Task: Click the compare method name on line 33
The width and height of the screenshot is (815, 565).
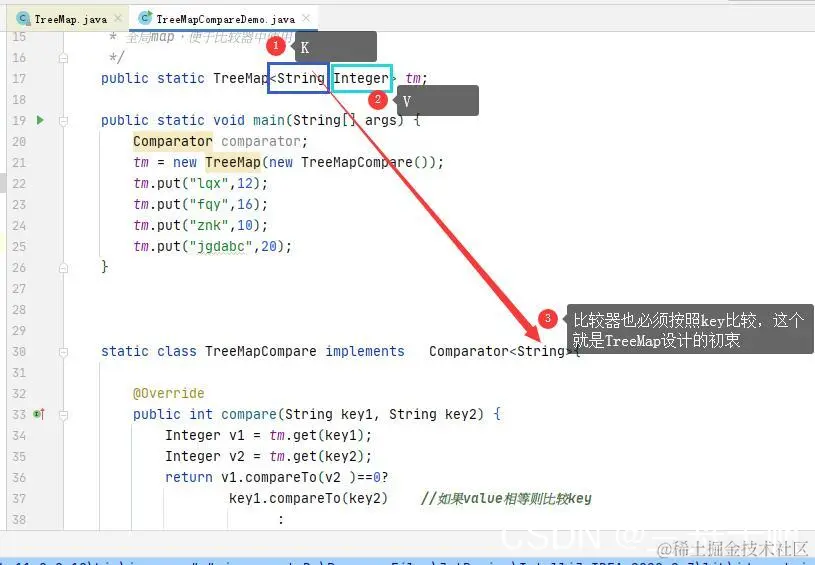Action: pyautogui.click(x=249, y=414)
